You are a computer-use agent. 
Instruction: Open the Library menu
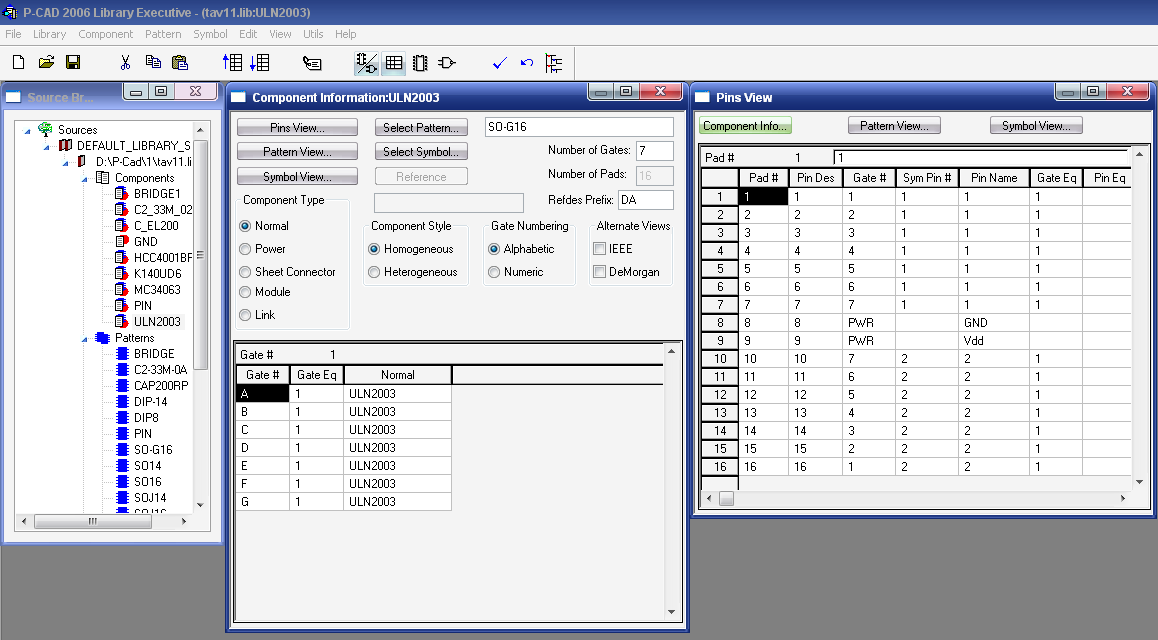click(49, 34)
